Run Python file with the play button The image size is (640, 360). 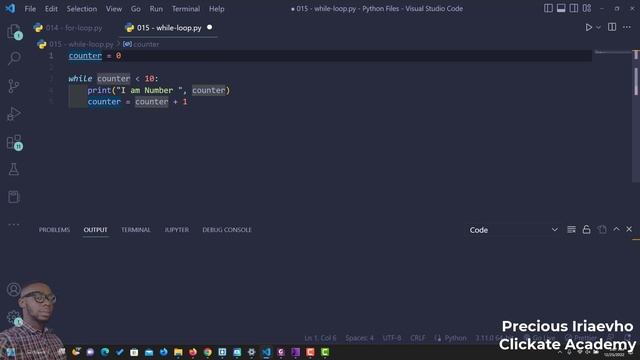pos(588,27)
